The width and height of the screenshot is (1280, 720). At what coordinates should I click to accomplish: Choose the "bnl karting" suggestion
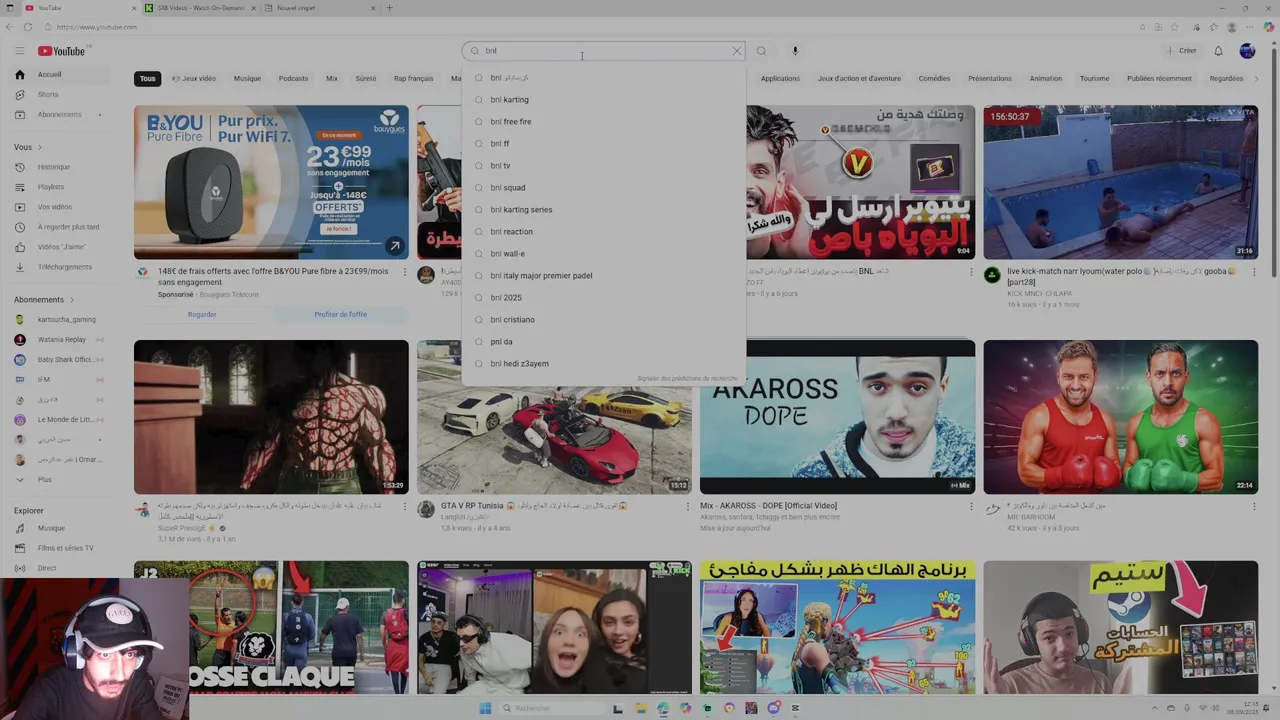604,100
